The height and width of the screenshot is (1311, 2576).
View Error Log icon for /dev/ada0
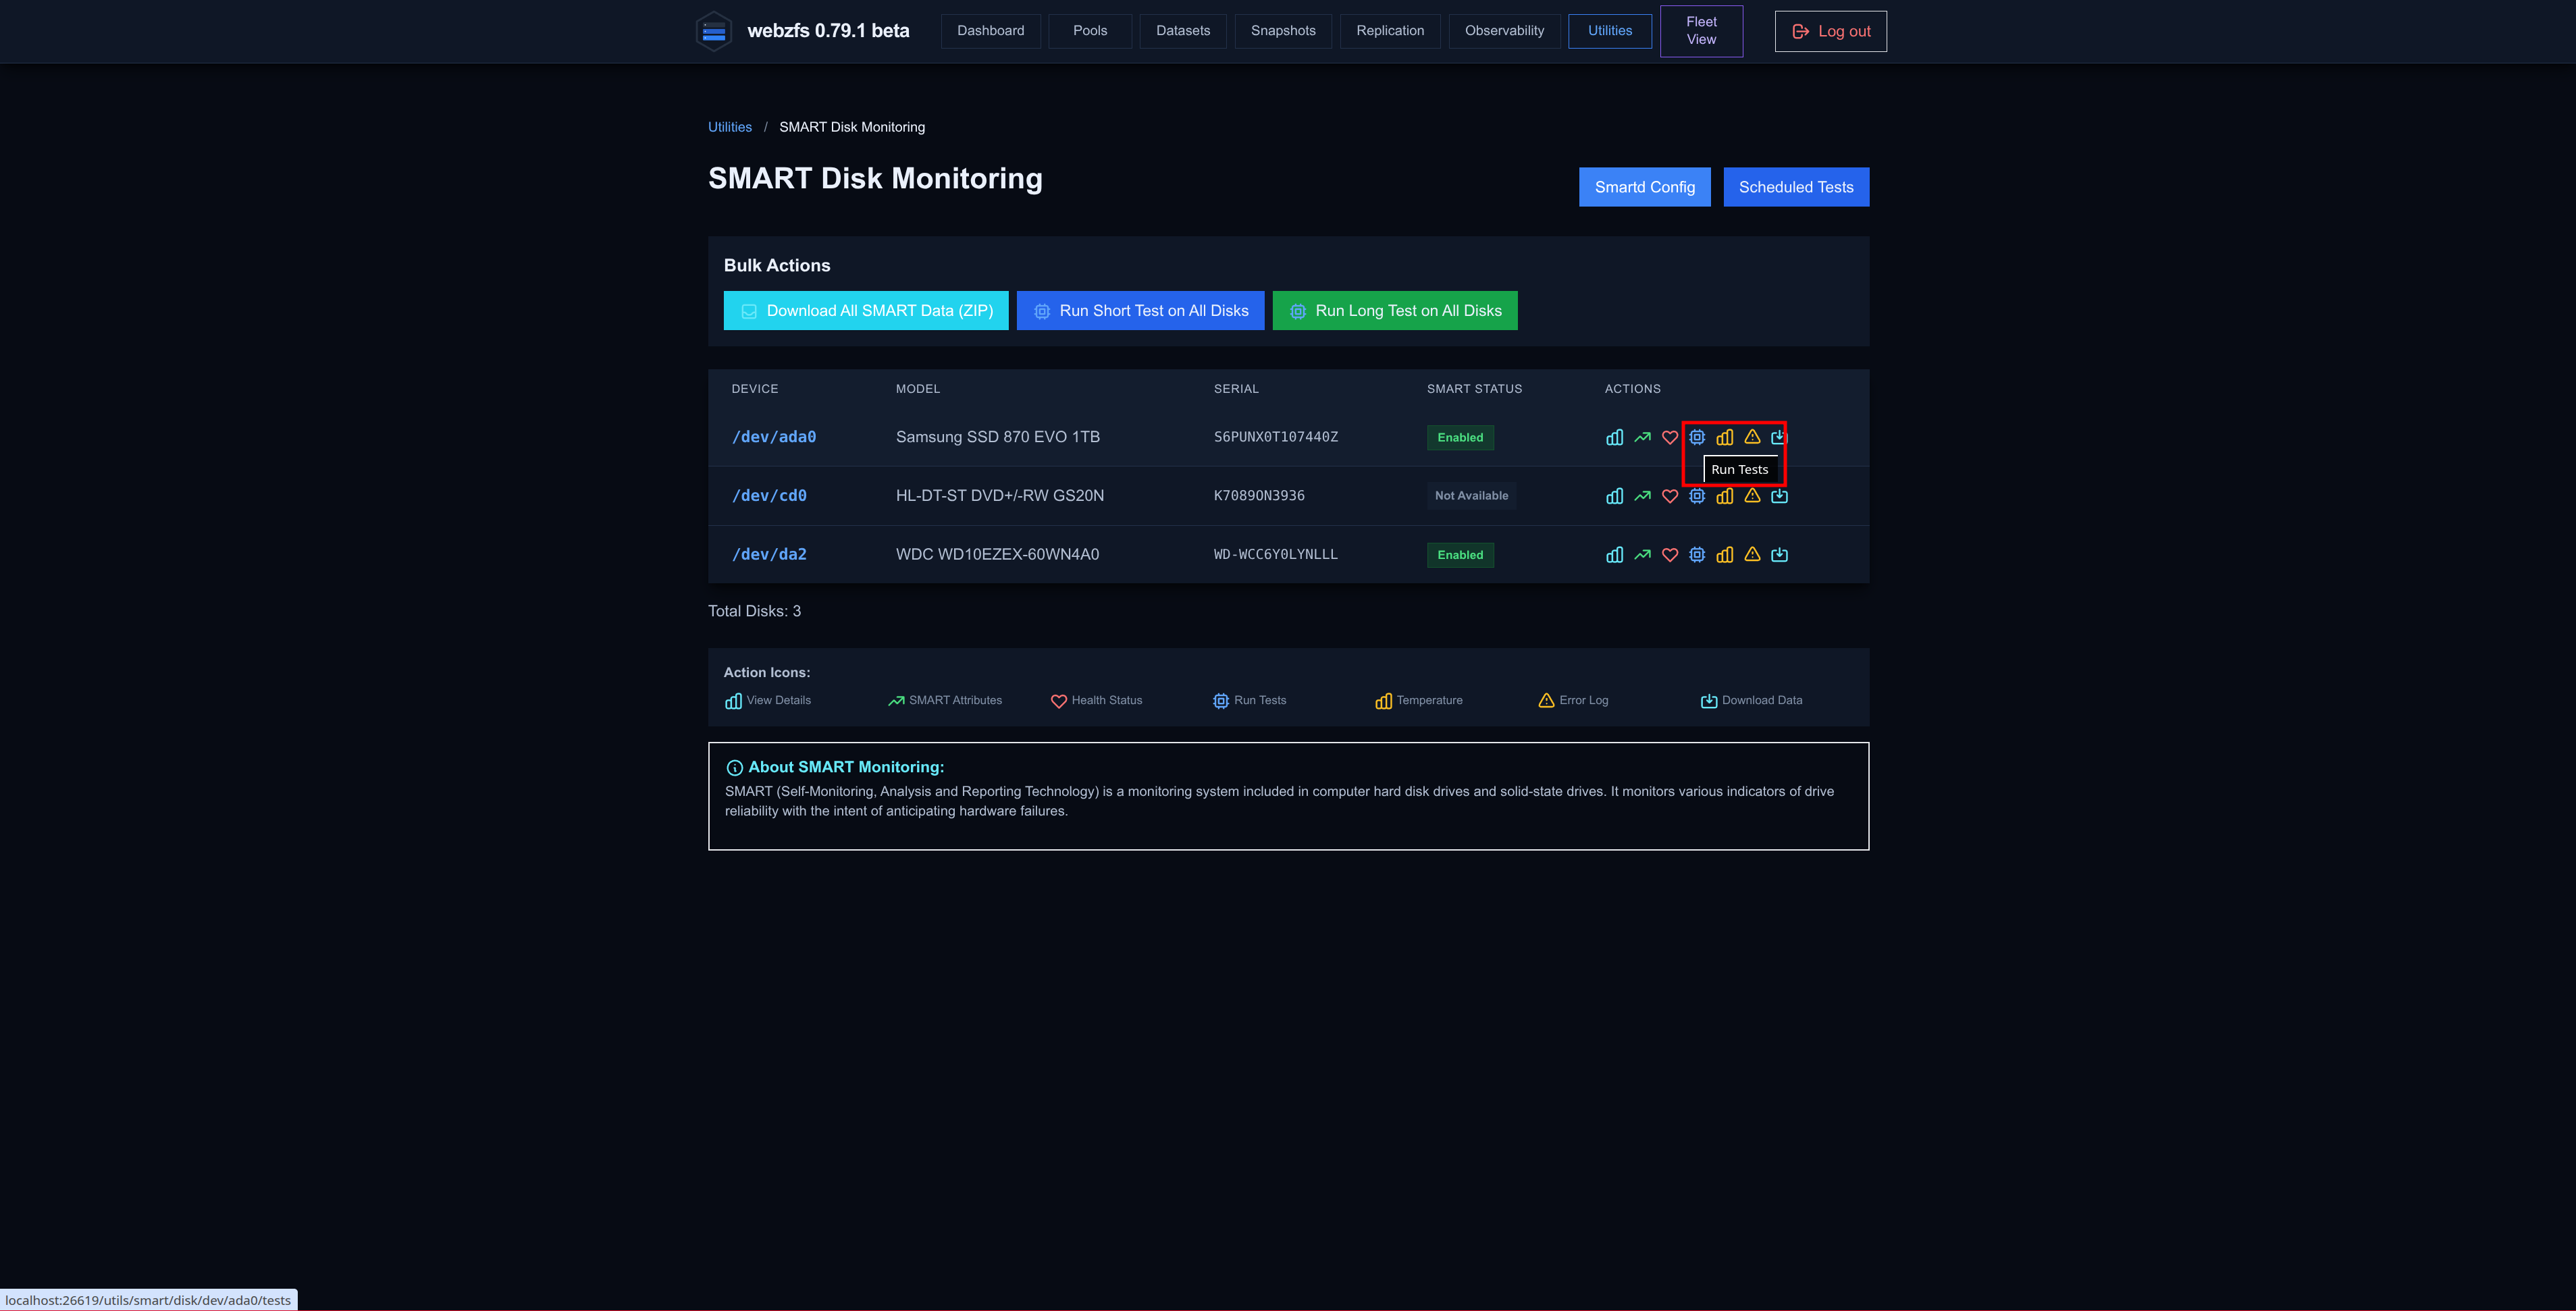tap(1752, 437)
